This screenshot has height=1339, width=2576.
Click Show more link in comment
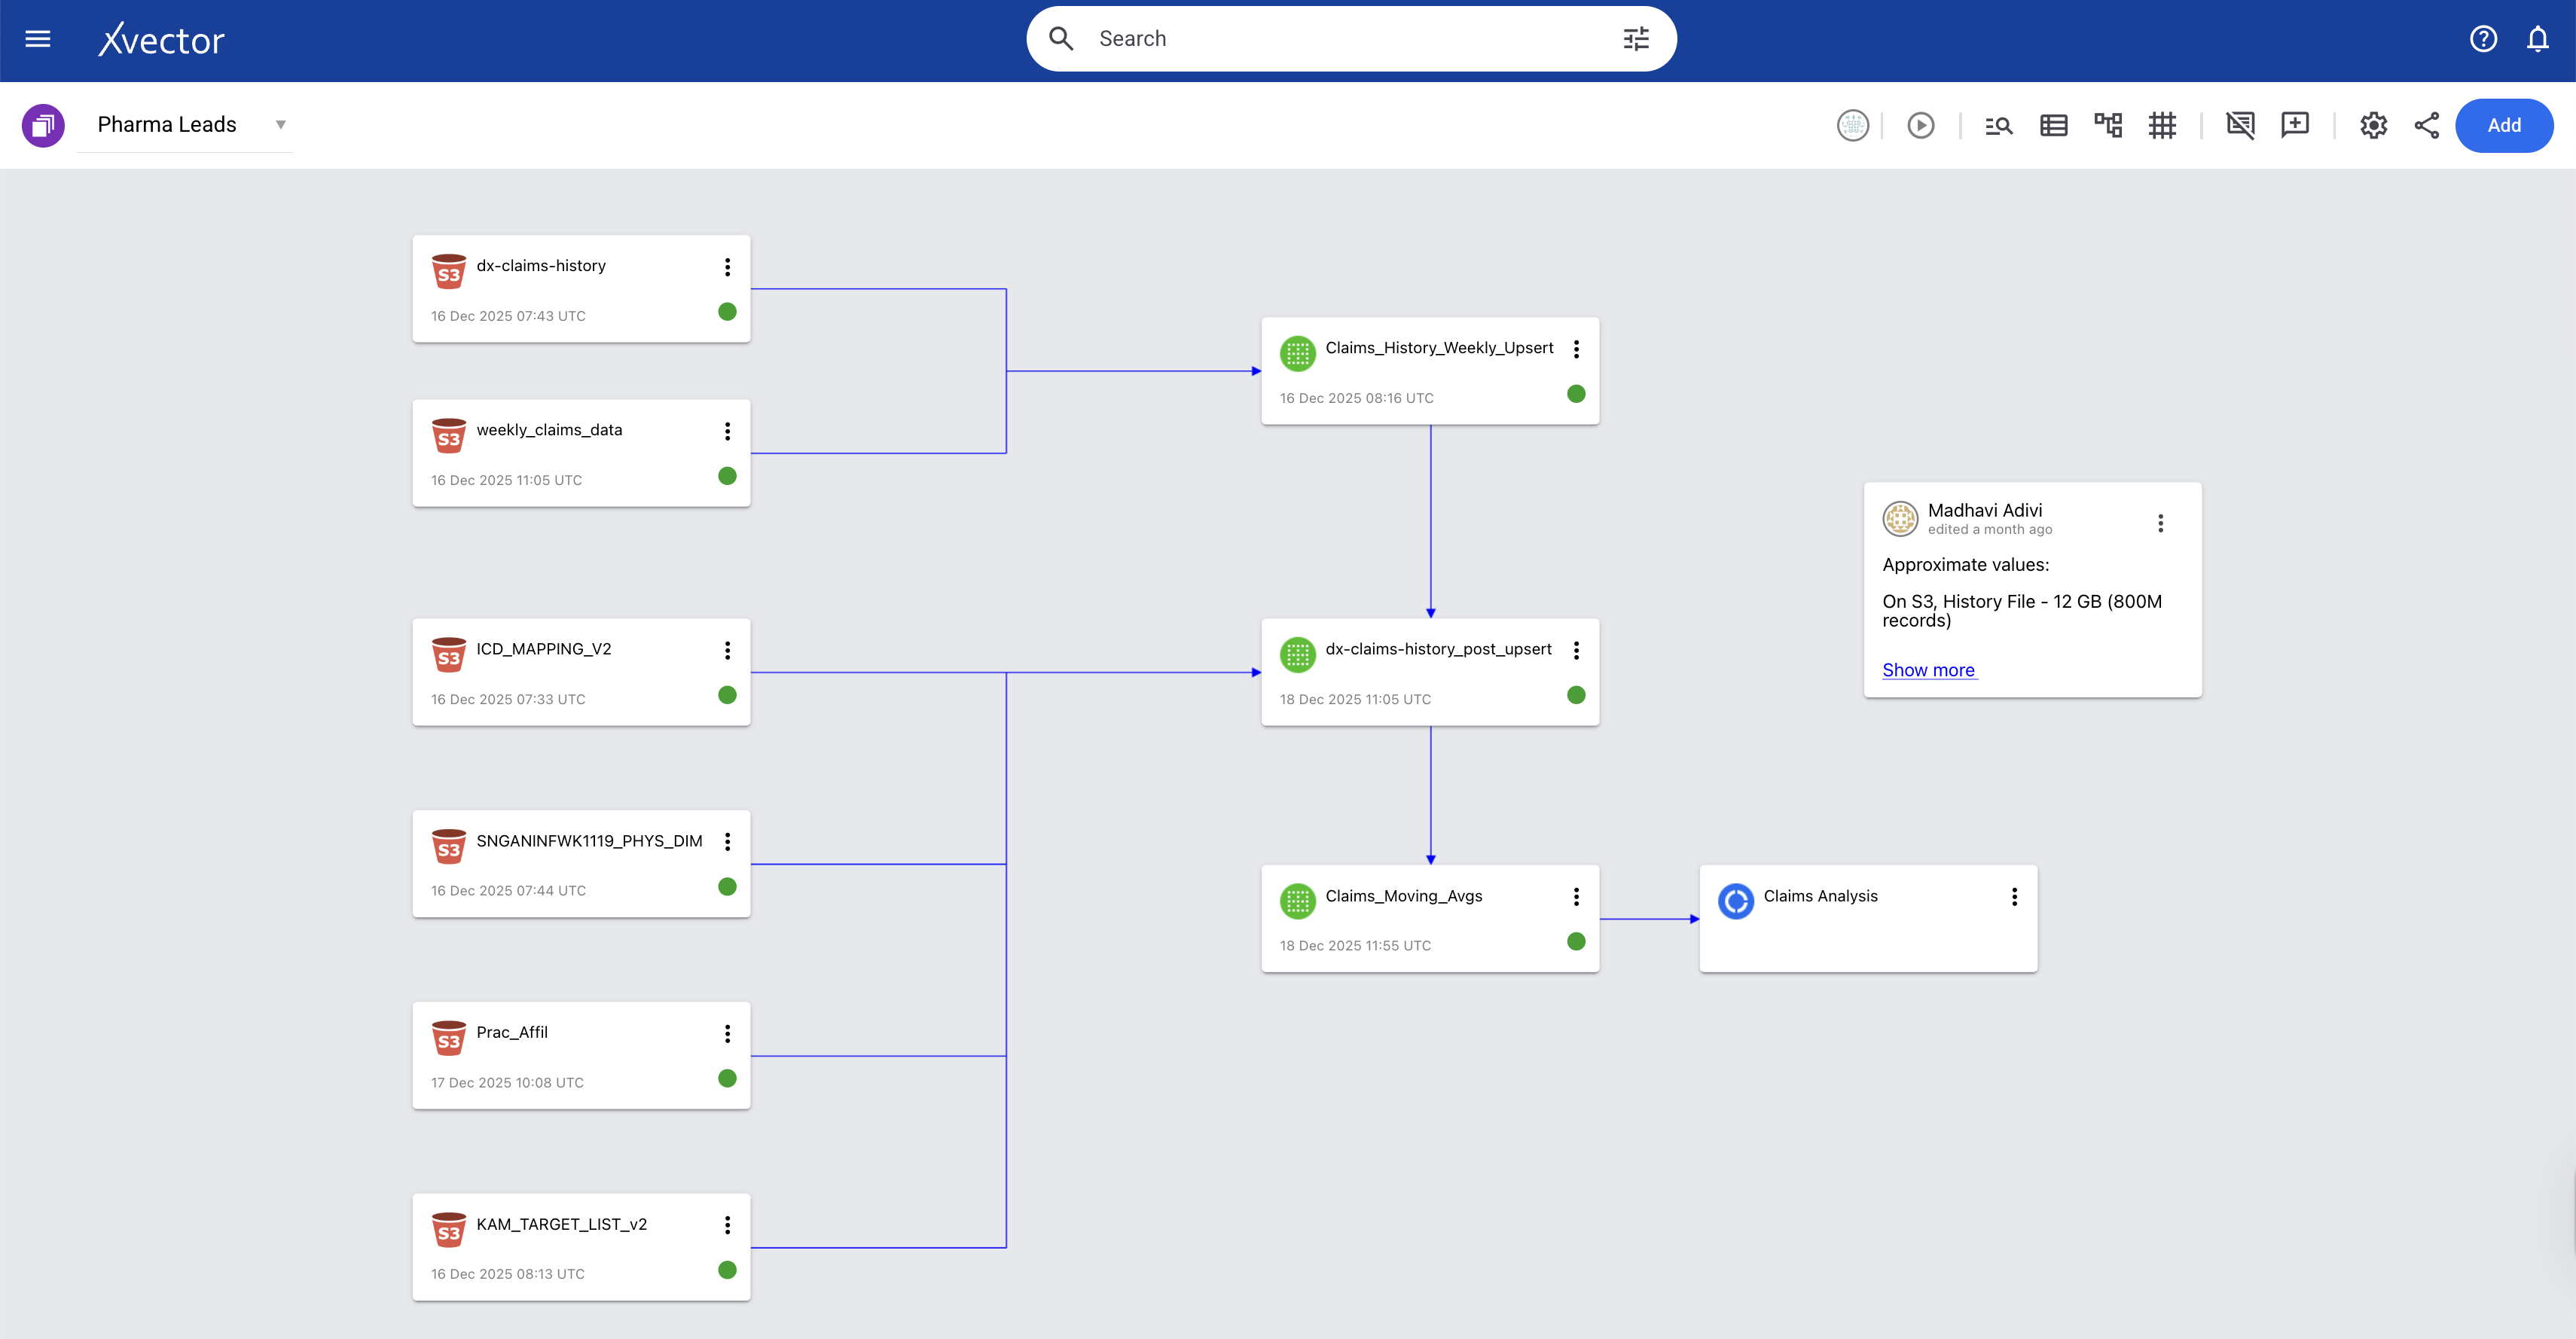(x=1928, y=670)
